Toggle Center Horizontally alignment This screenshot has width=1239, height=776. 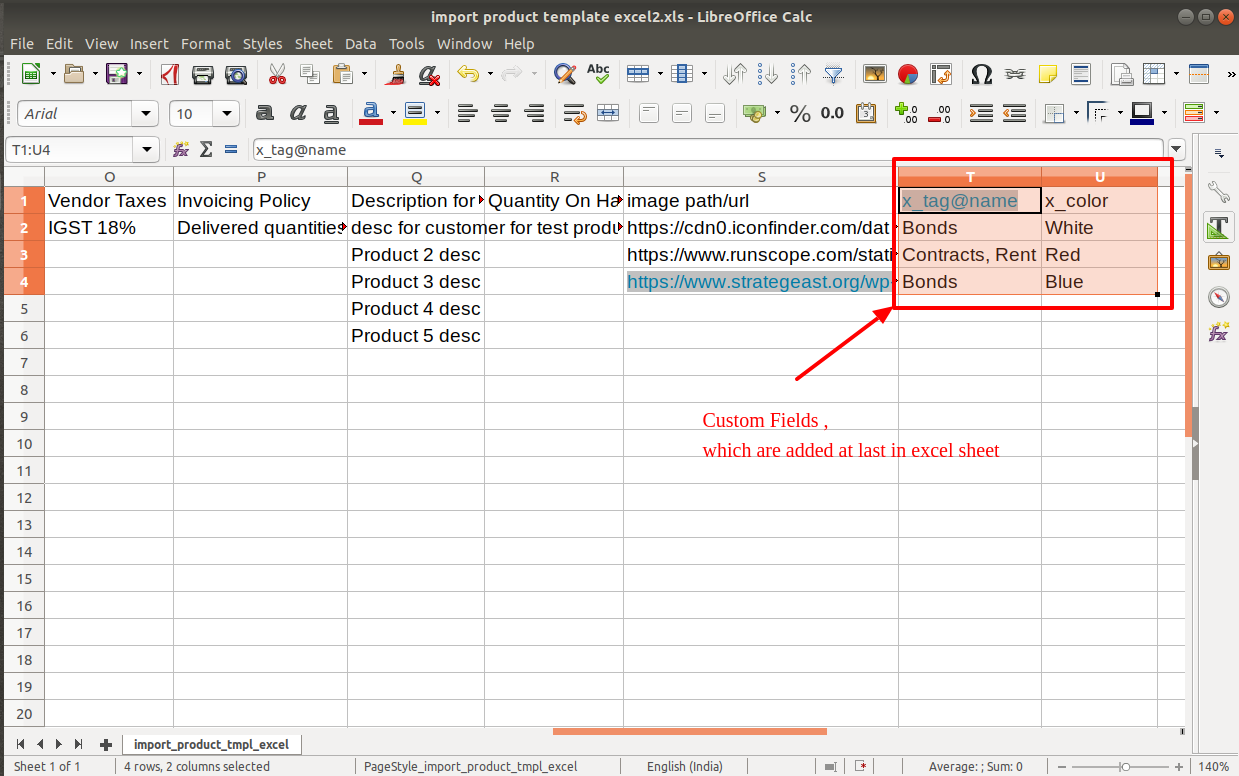[x=501, y=113]
